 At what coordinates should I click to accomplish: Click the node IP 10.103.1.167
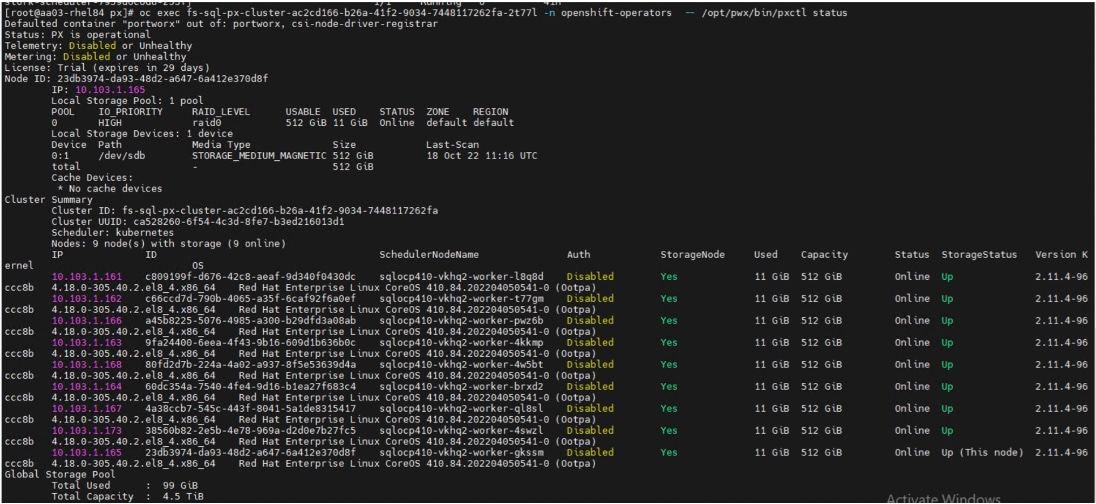(87, 408)
